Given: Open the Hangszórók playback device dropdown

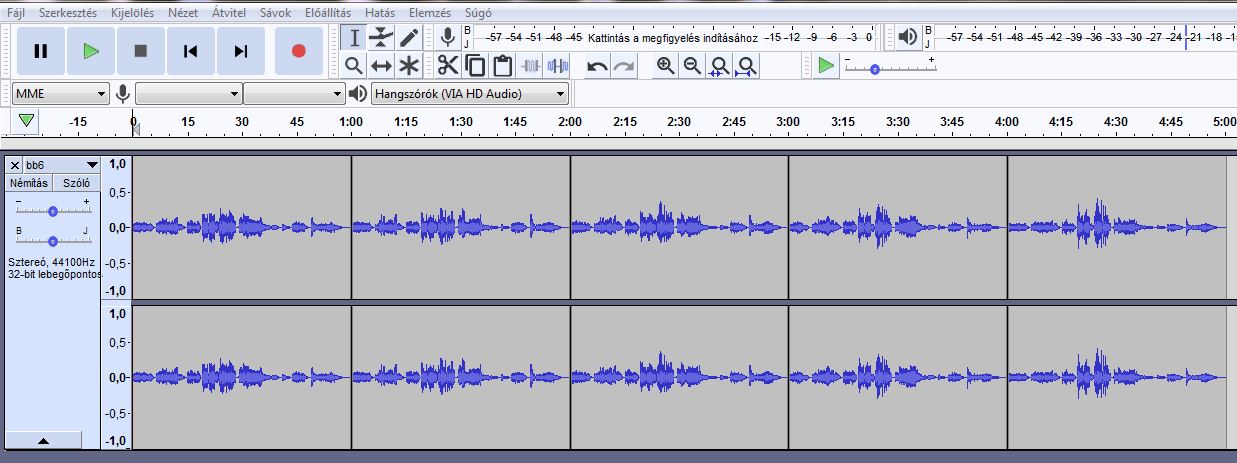Looking at the screenshot, I should pos(469,94).
